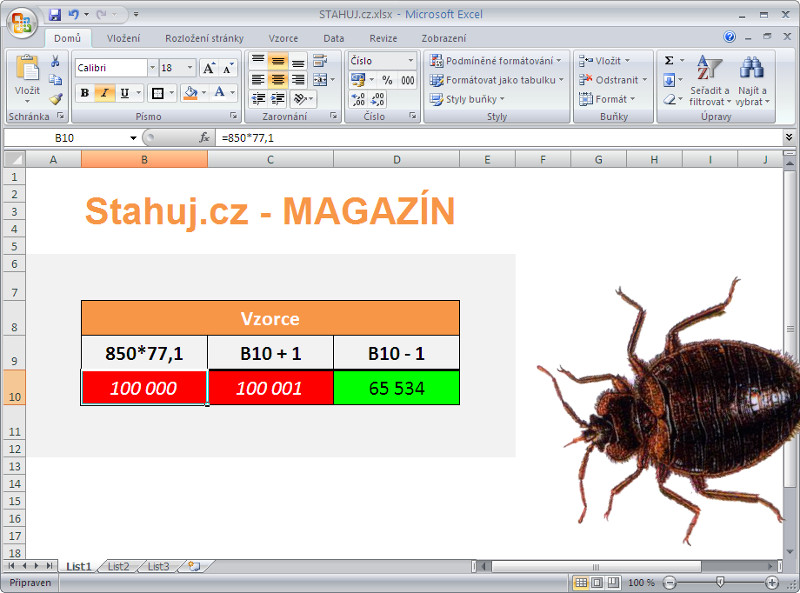Center text horizontally

point(278,80)
